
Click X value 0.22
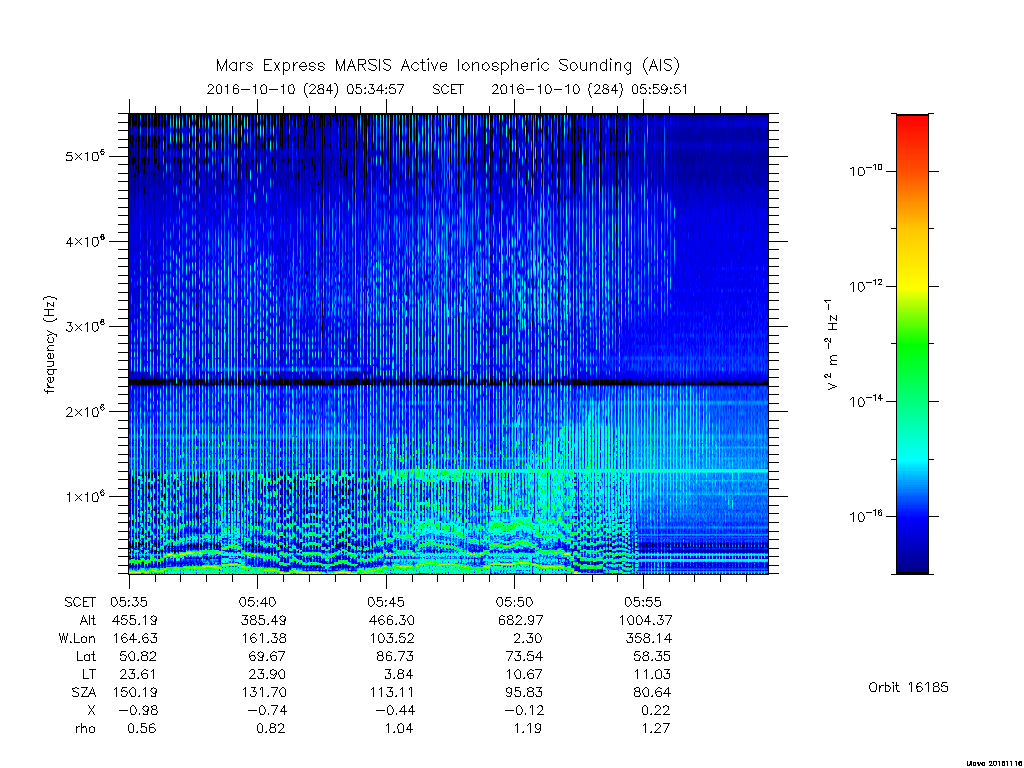[x=656, y=711]
